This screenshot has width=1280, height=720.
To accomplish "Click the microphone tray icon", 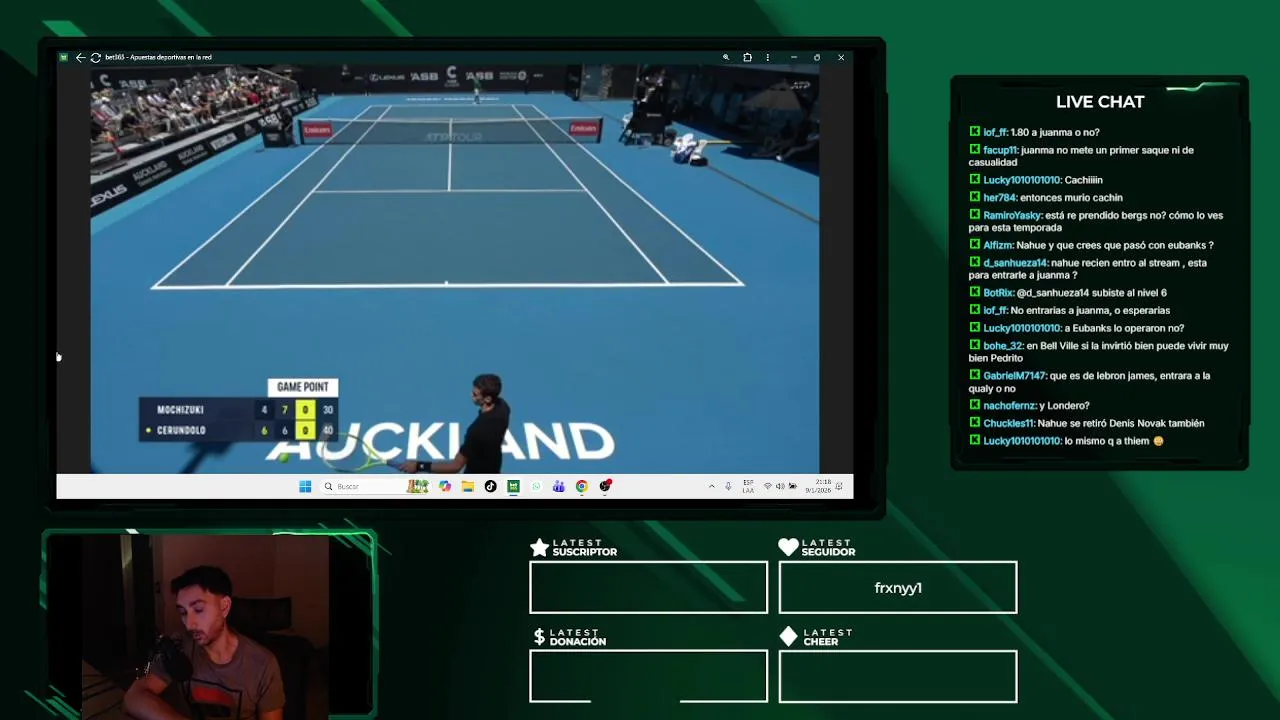I will (x=728, y=486).
